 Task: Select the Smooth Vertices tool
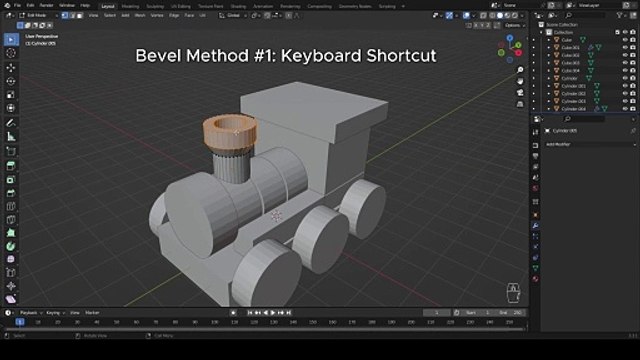(11, 259)
